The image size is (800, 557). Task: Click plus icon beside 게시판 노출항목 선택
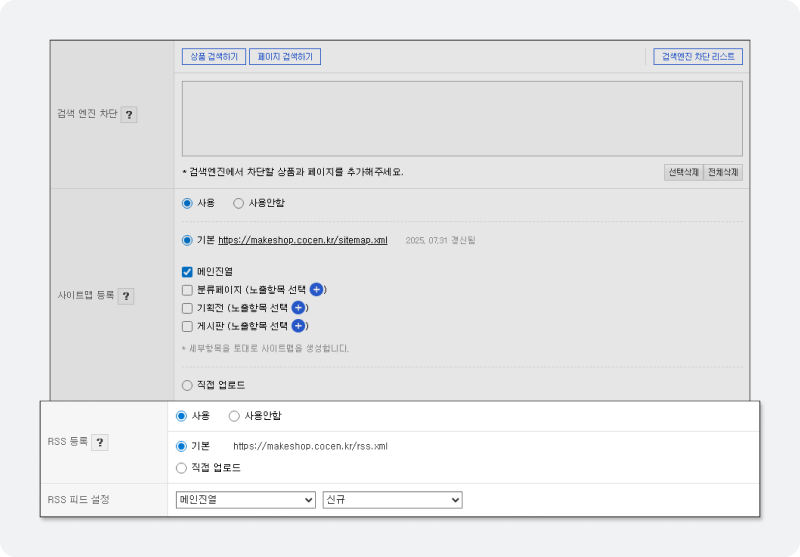click(297, 326)
